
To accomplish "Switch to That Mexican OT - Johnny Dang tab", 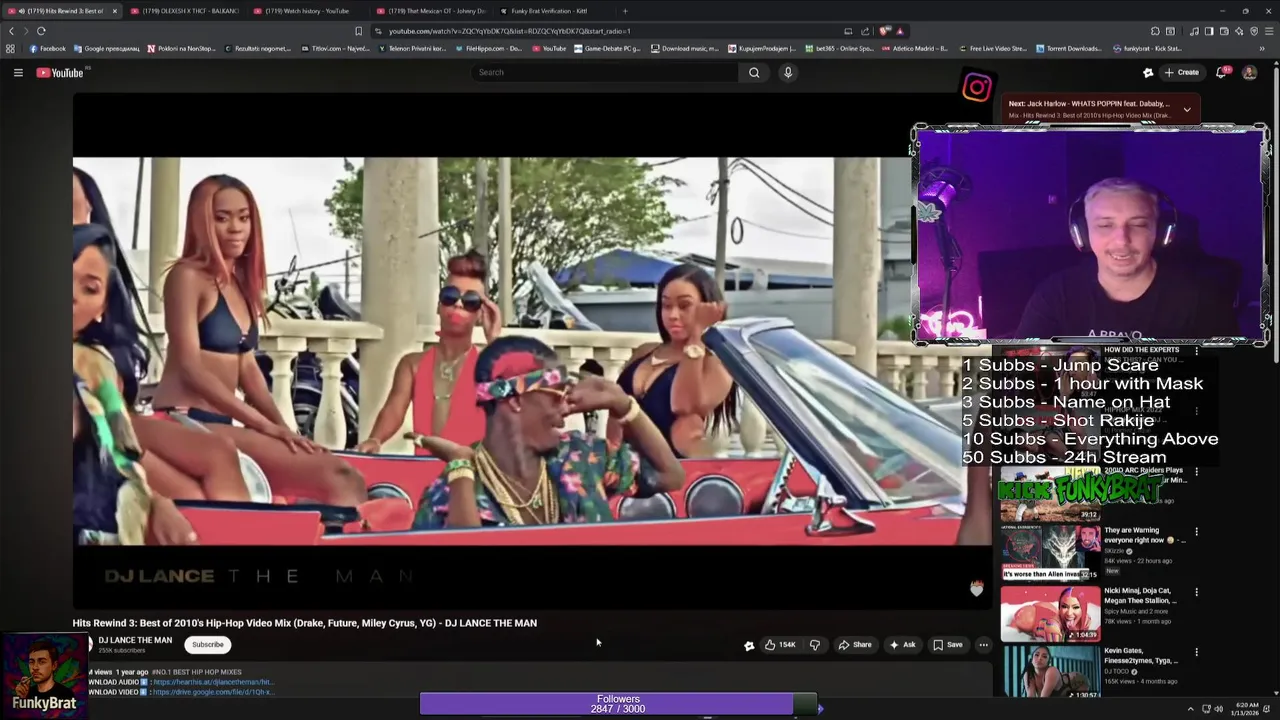I will (x=430, y=11).
